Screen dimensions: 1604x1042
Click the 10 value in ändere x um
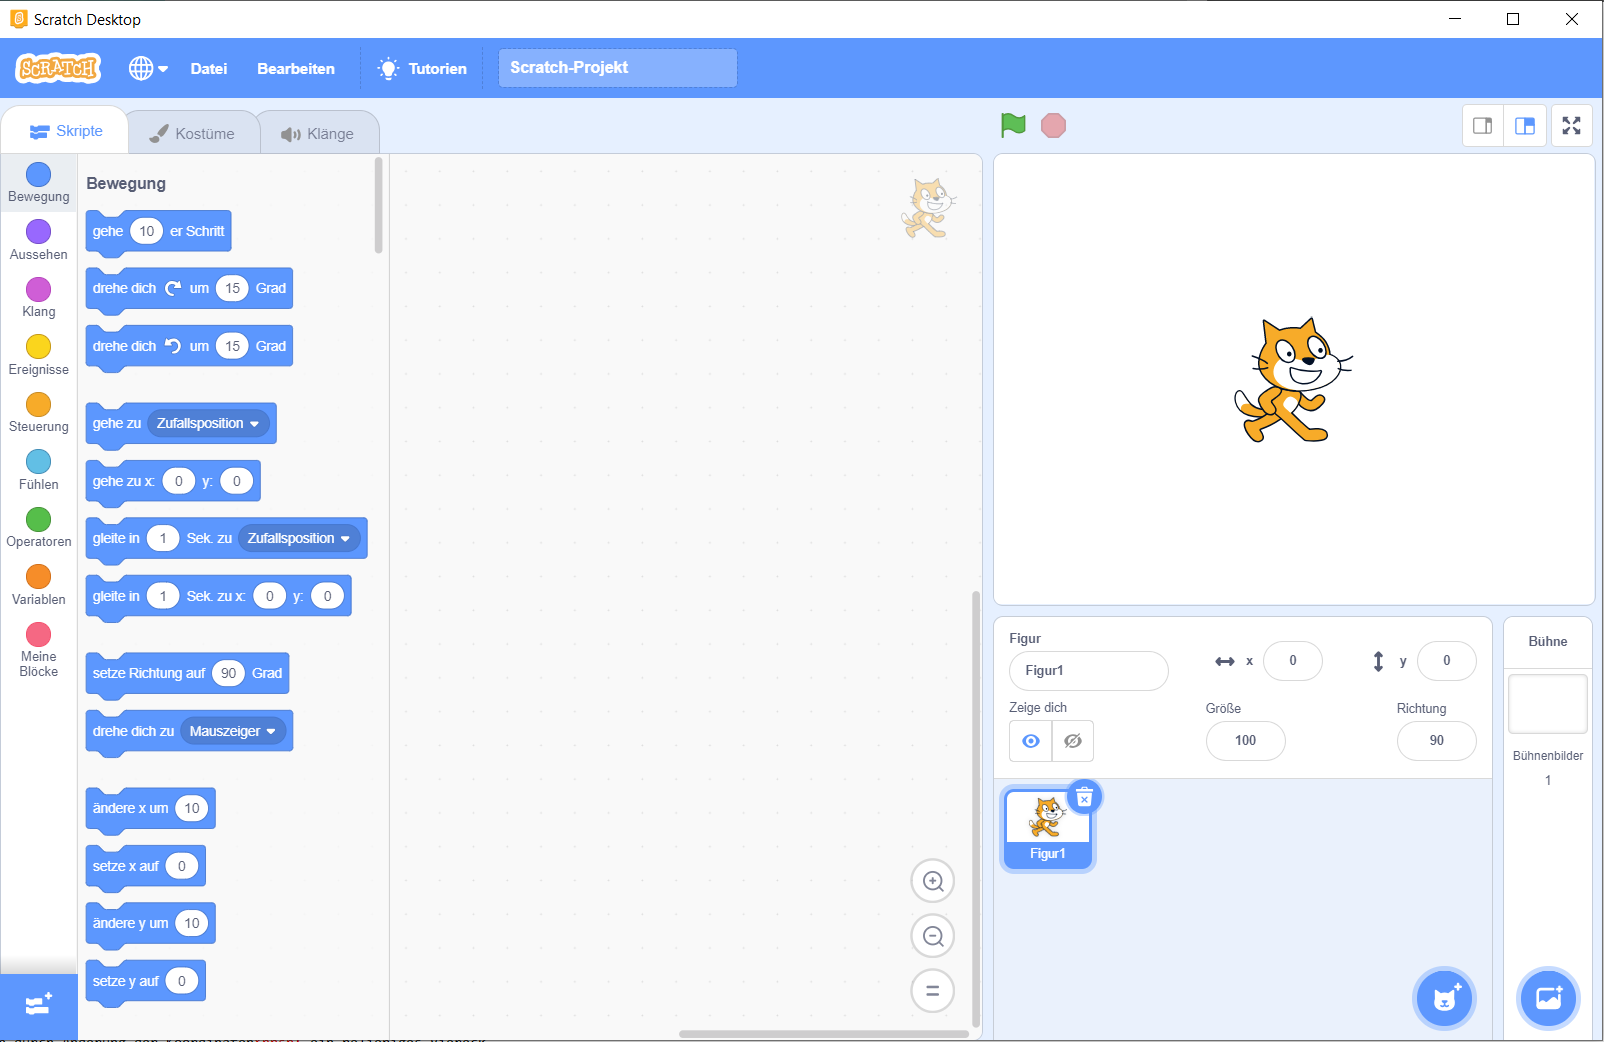click(x=192, y=808)
